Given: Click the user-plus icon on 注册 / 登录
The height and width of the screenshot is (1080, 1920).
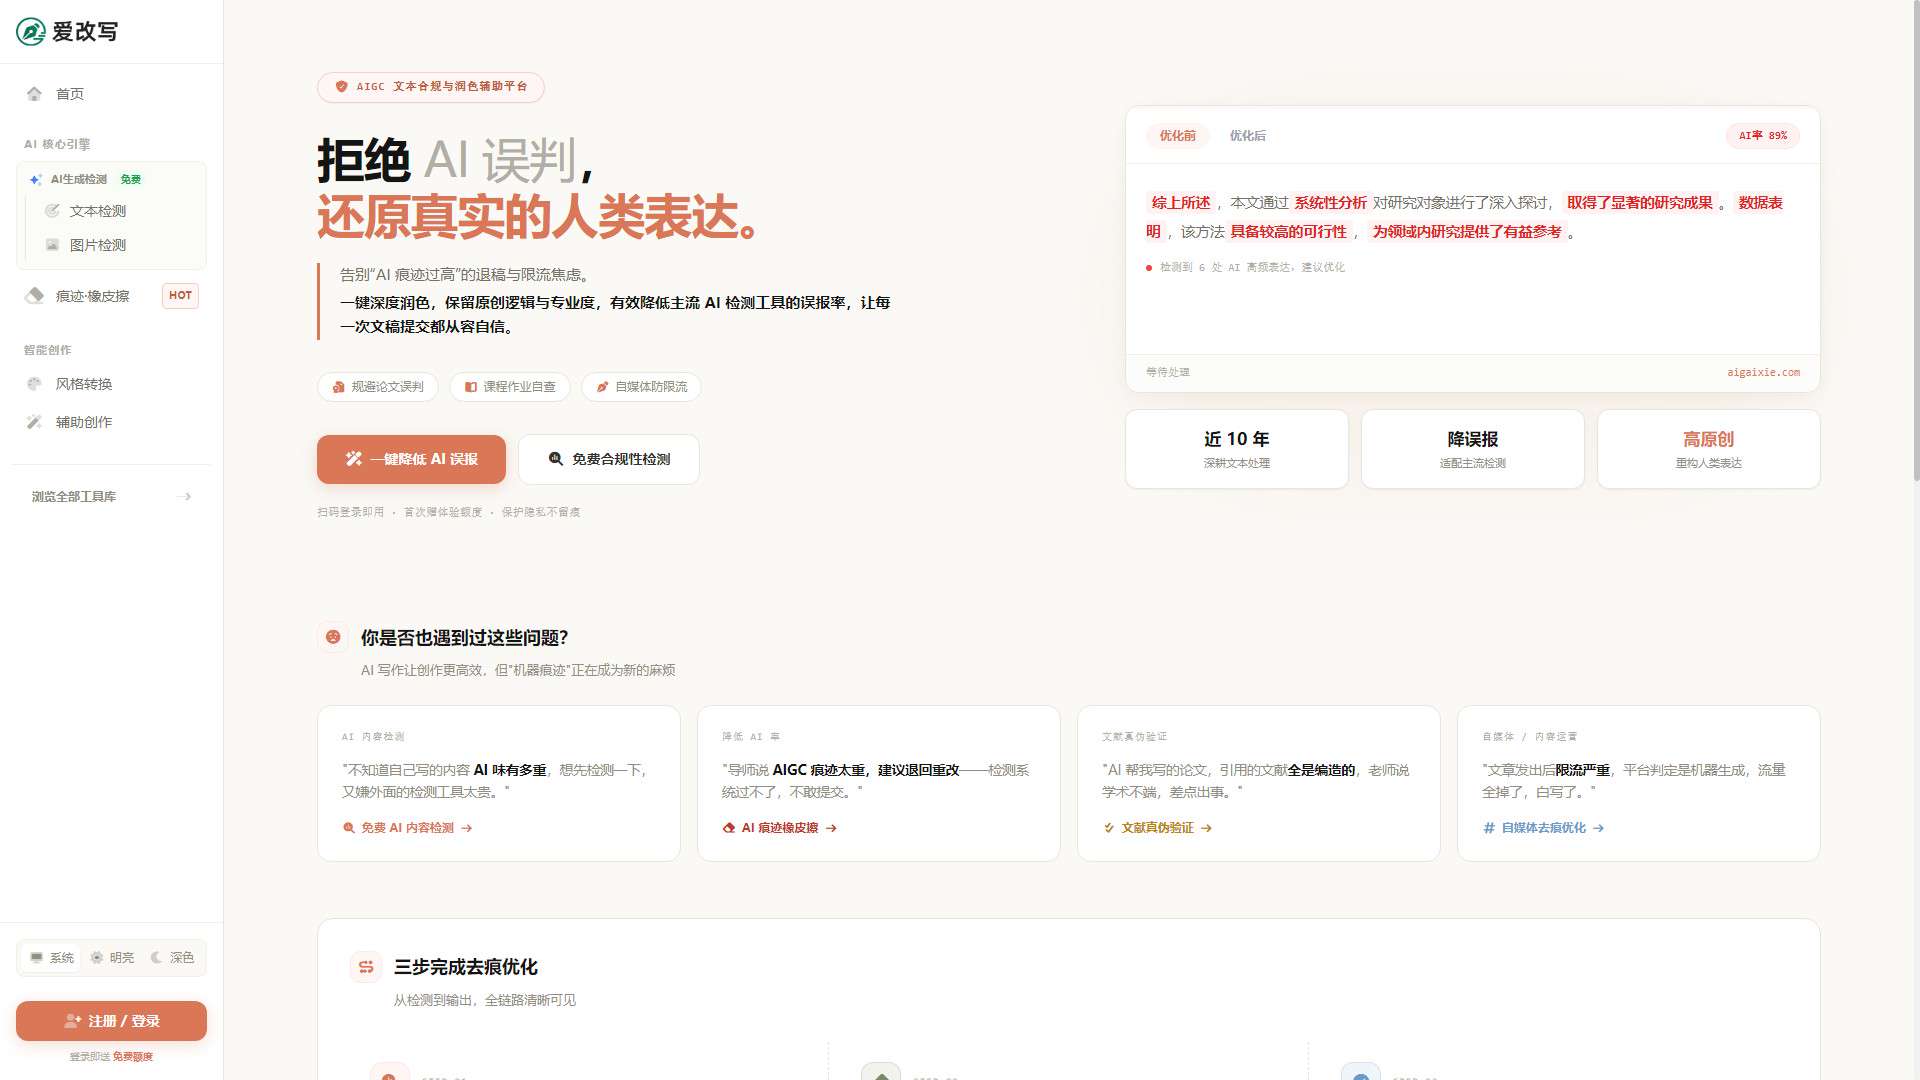Looking at the screenshot, I should [73, 1021].
